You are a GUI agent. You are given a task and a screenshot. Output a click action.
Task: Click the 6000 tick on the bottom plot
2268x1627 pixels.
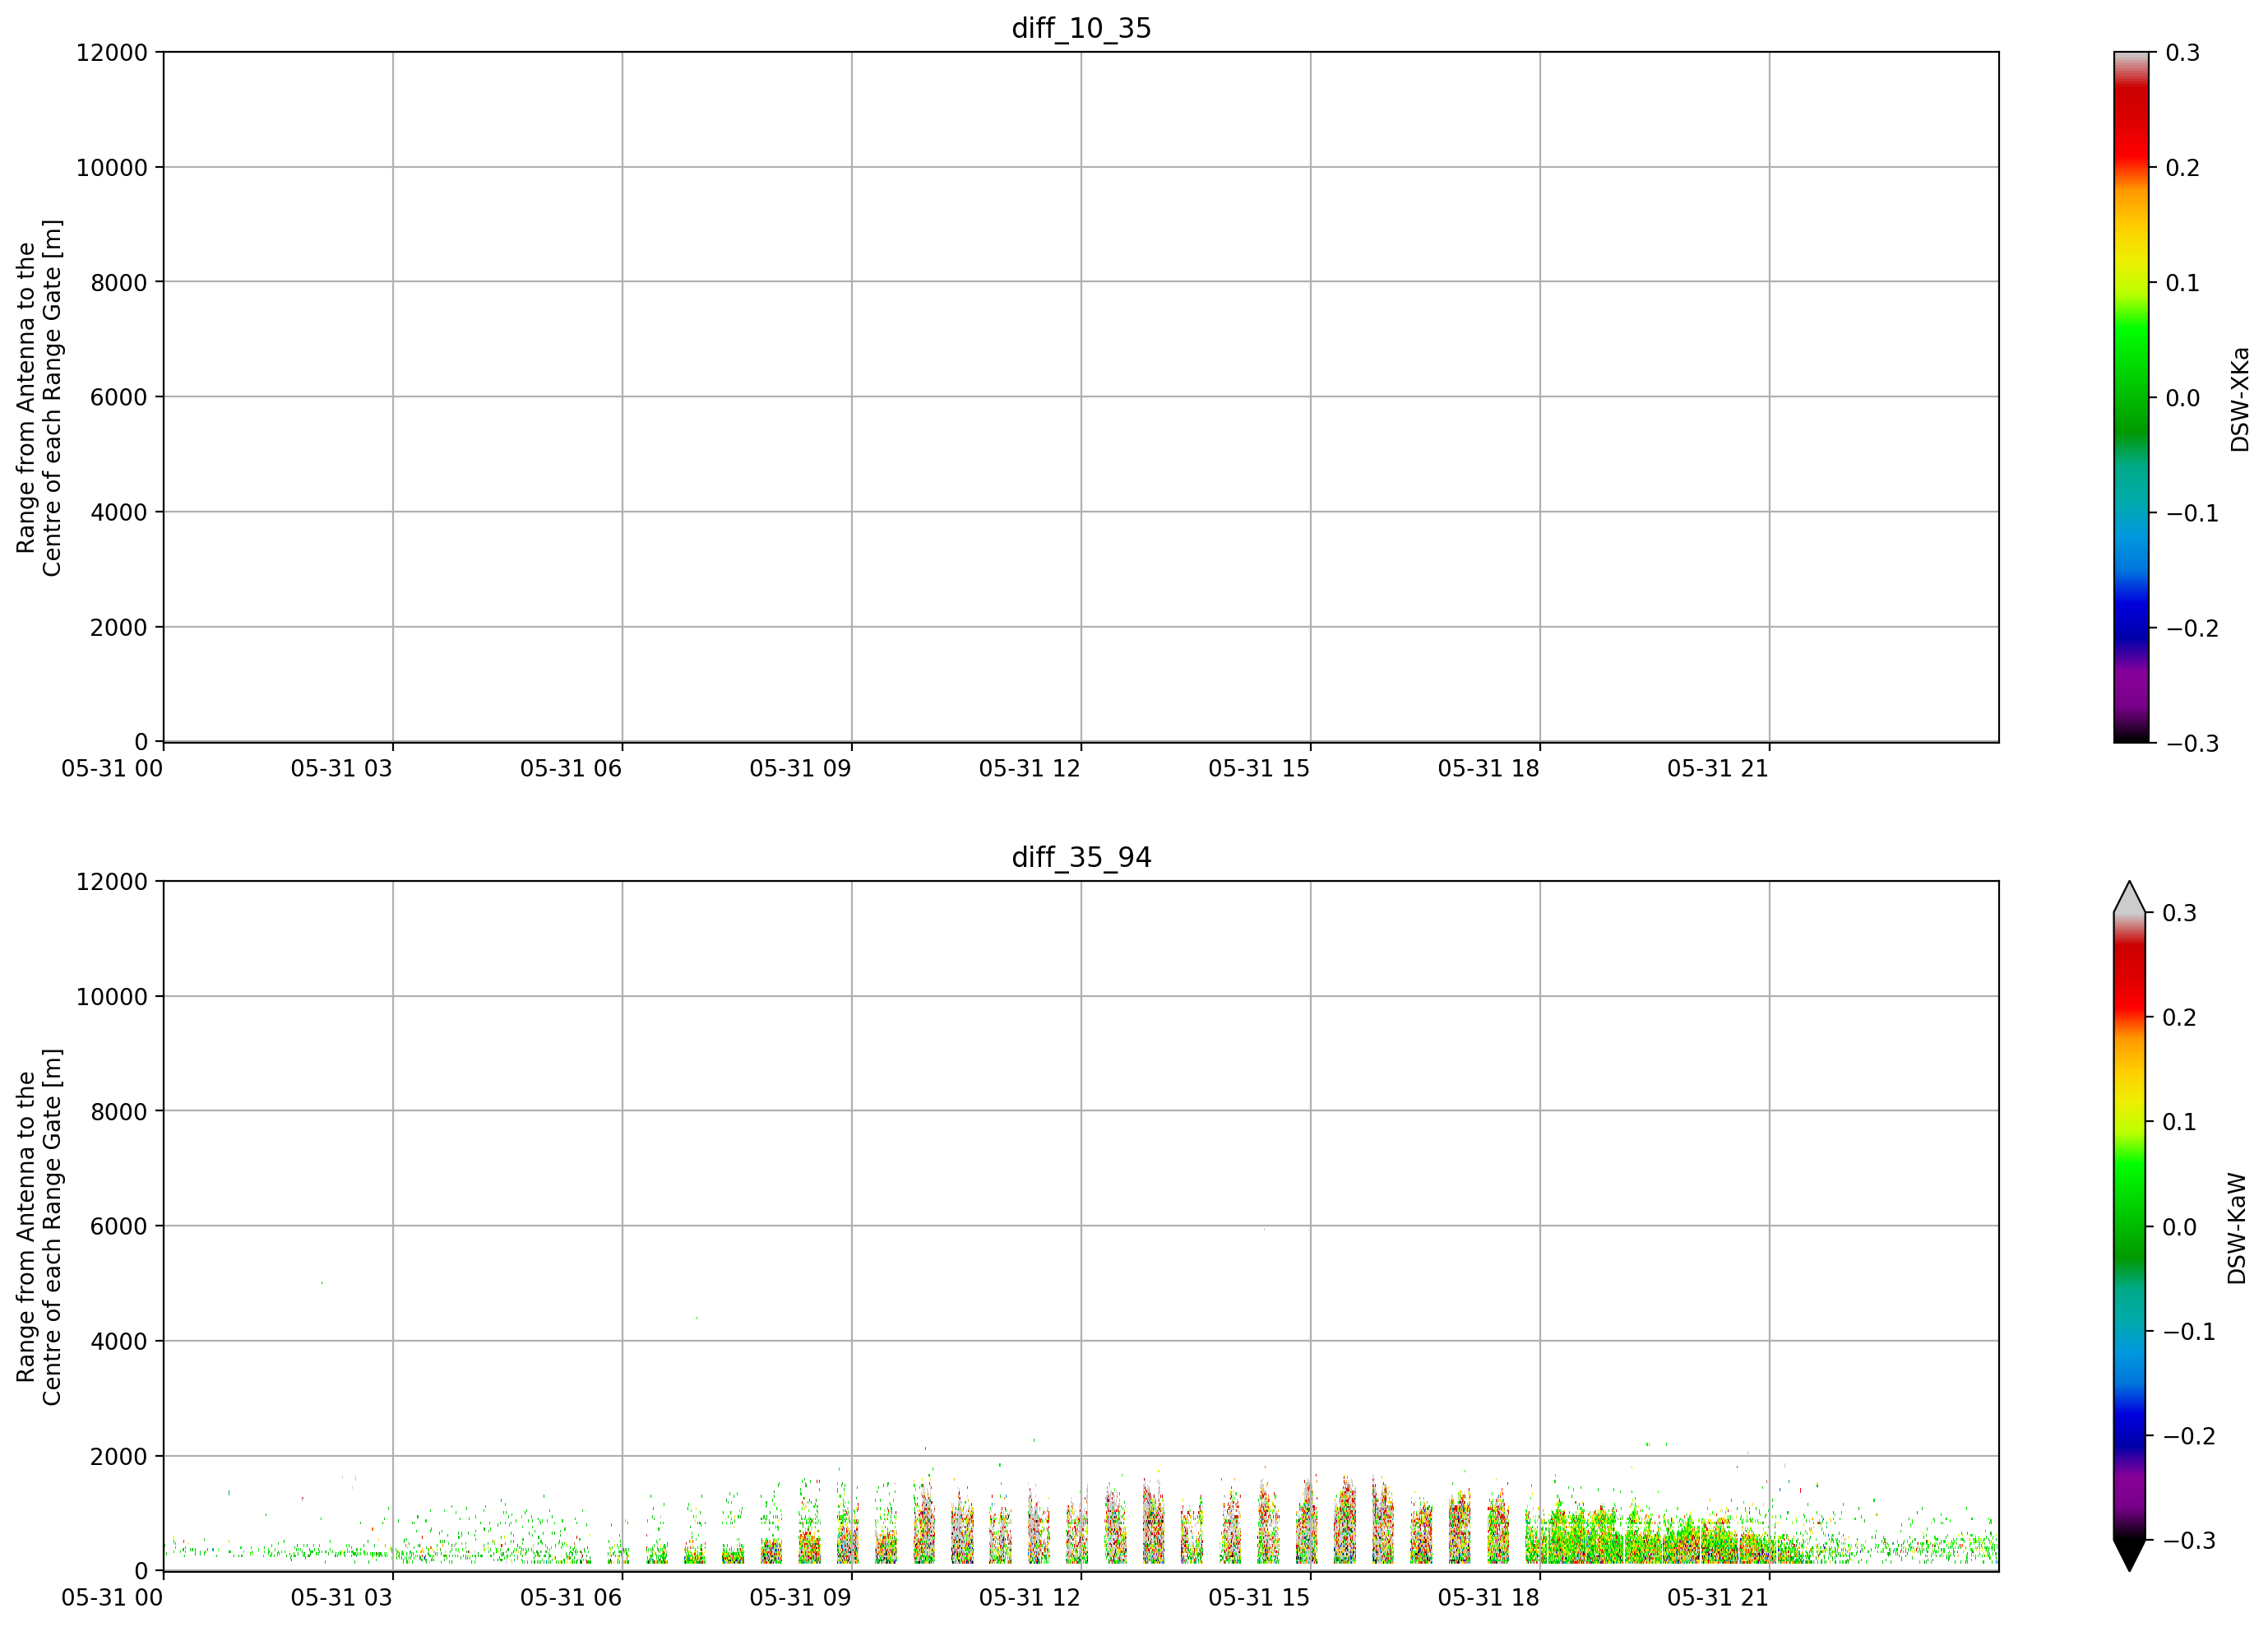click(119, 1226)
